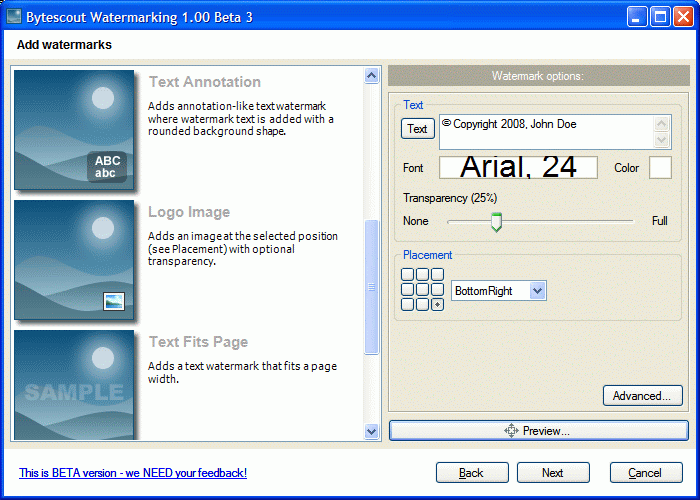Click the Preview button
This screenshot has width=700, height=500.
point(538,431)
